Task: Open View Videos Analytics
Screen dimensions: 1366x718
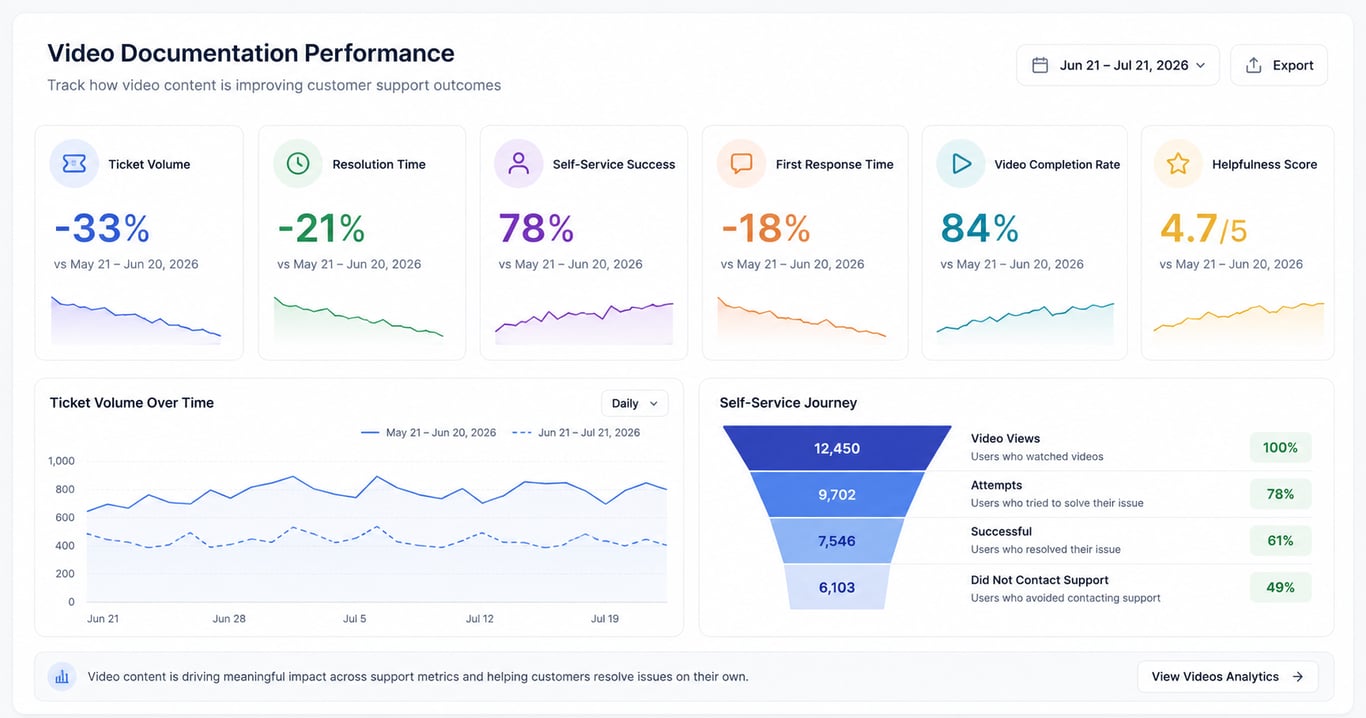Action: coord(1228,677)
